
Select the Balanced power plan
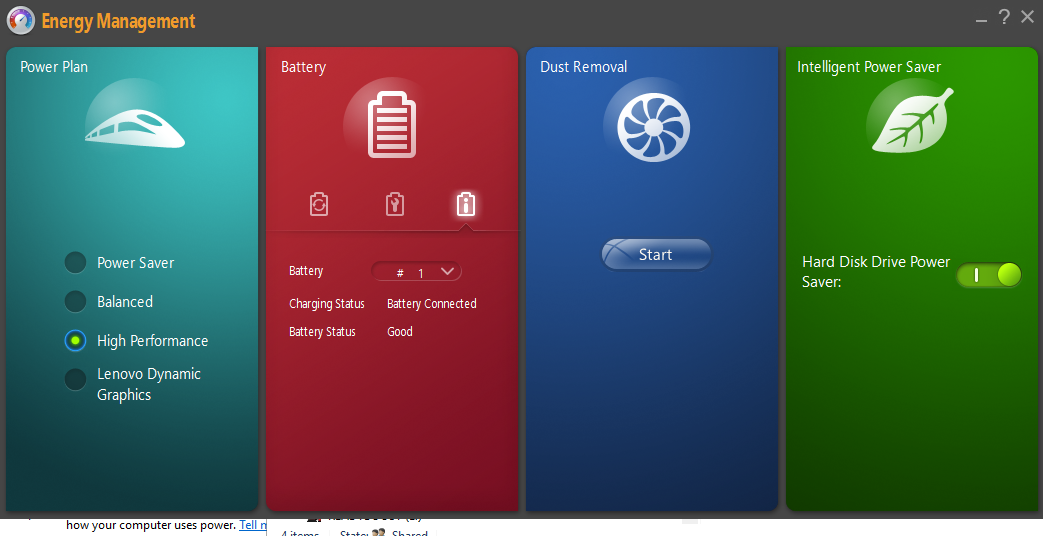click(x=75, y=301)
